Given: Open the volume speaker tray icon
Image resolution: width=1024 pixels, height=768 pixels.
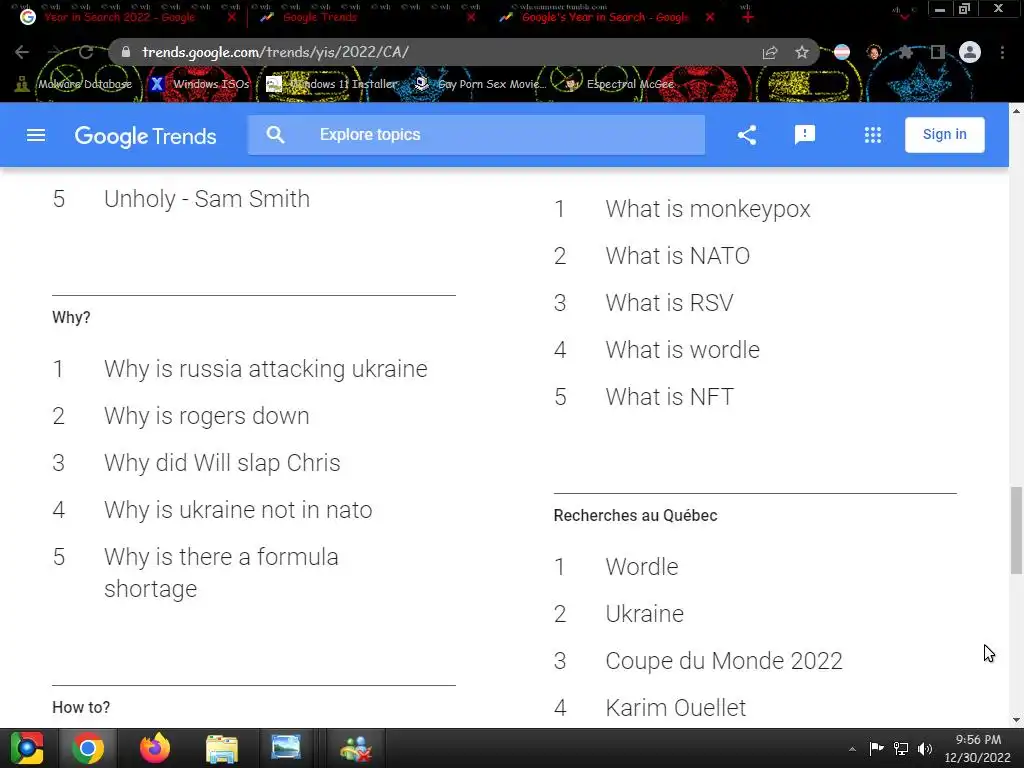Looking at the screenshot, I should tap(925, 748).
